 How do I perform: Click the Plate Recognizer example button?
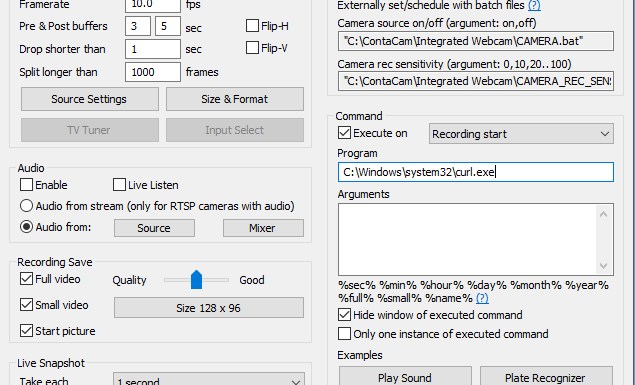[546, 376]
